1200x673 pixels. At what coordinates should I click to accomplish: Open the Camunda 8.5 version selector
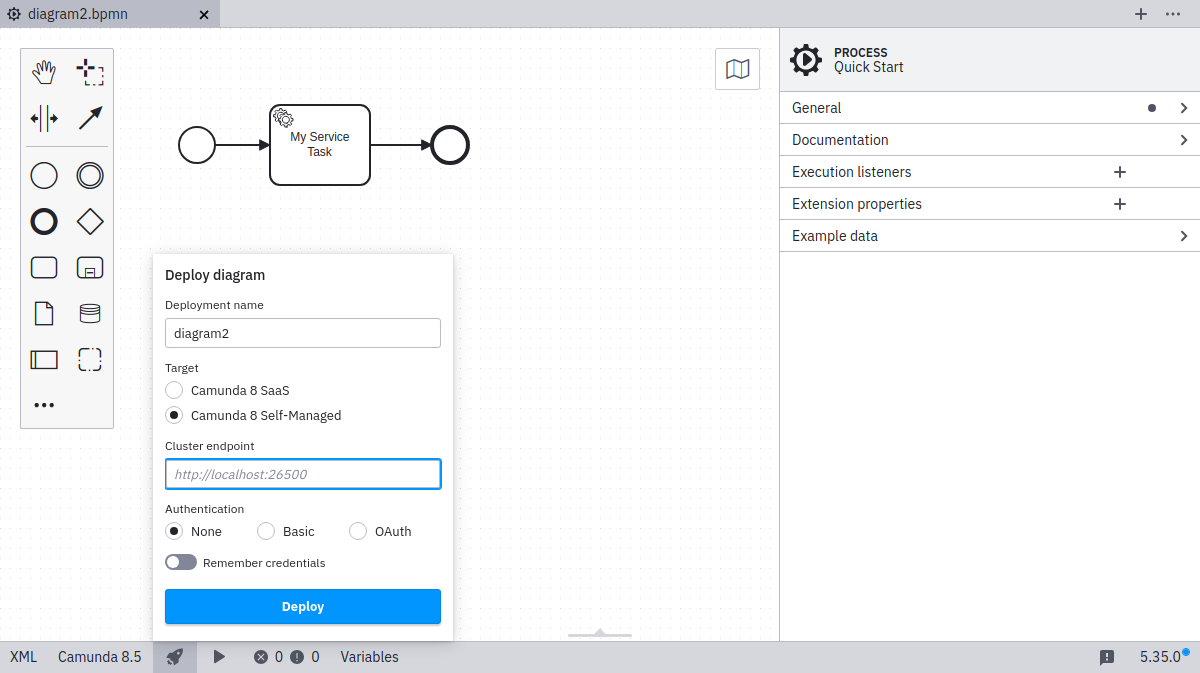click(x=100, y=657)
